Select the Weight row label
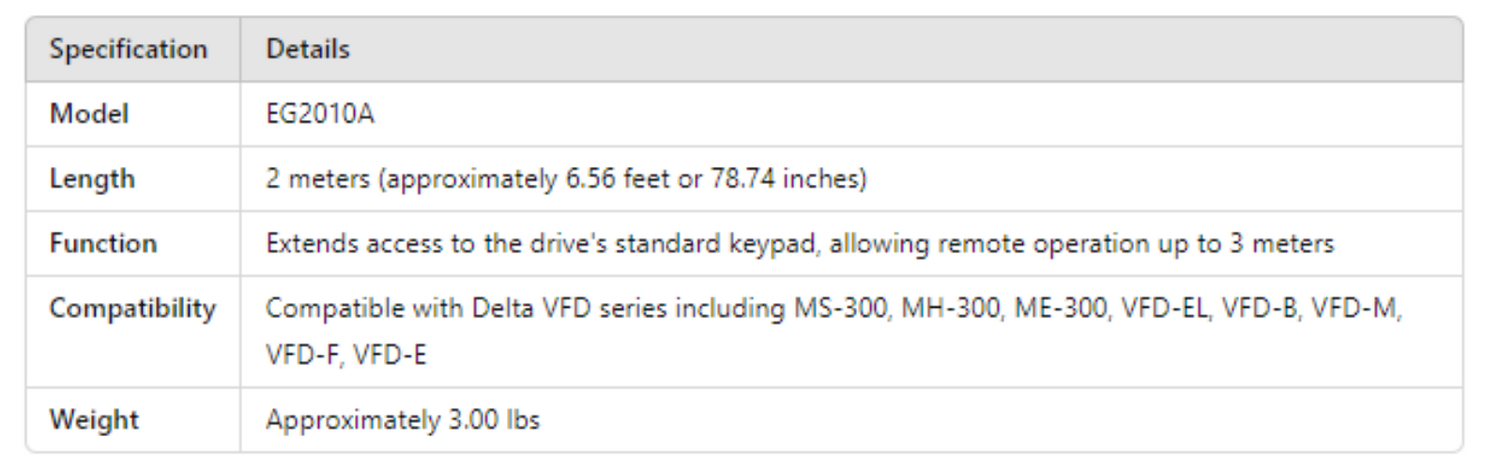Screen dimensions: 1500x469 click(x=95, y=420)
